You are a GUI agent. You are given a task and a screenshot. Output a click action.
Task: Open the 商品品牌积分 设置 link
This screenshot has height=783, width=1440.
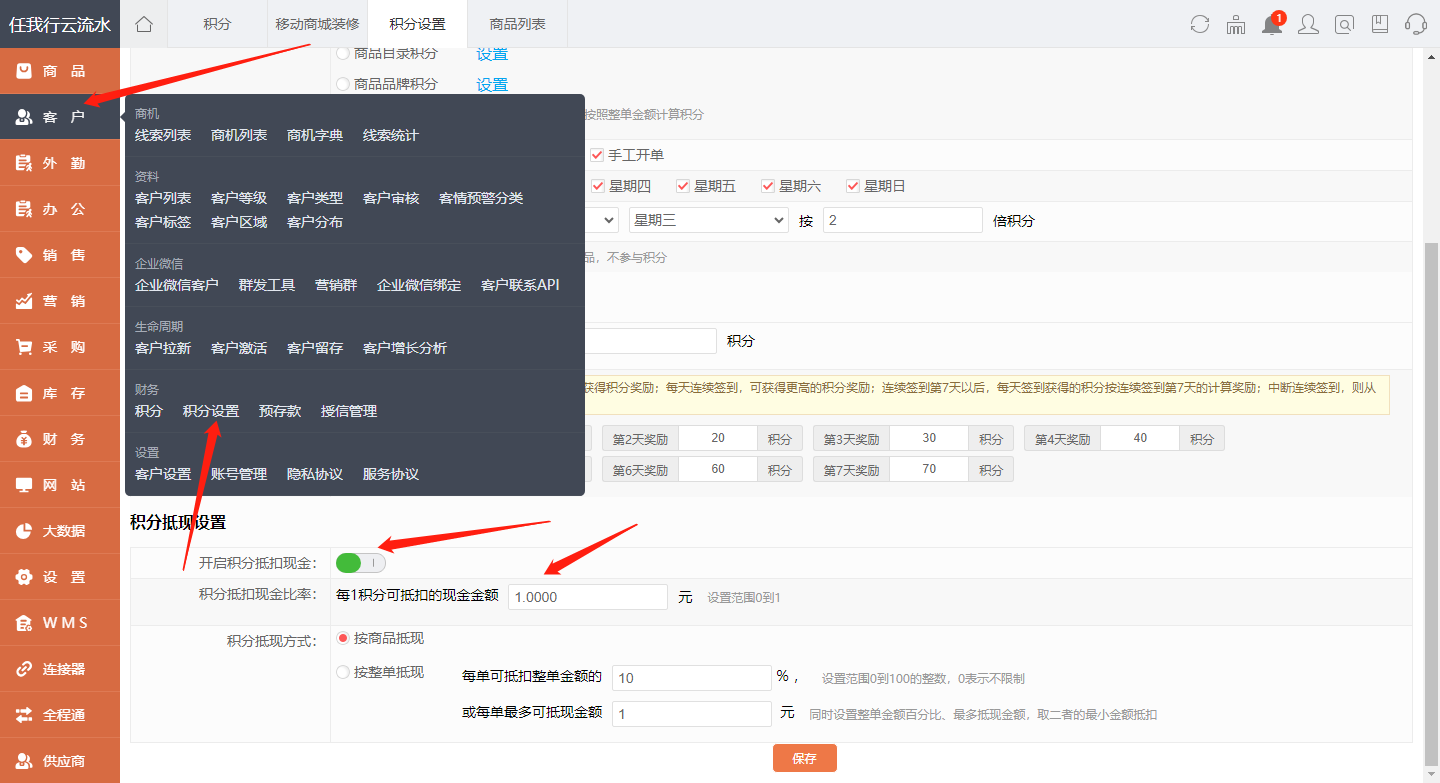pyautogui.click(x=491, y=84)
